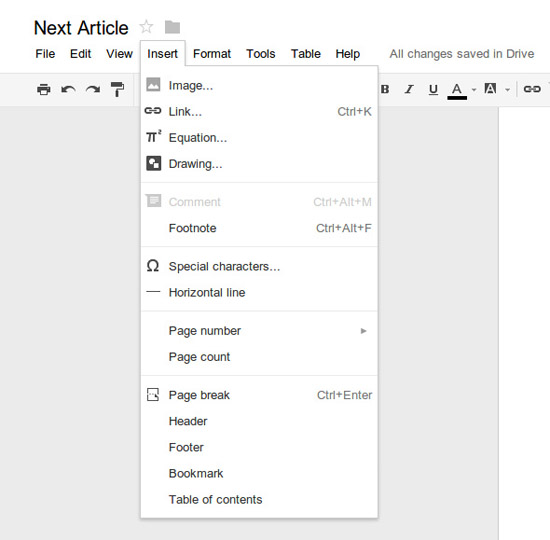The width and height of the screenshot is (550, 540).
Task: Expand the background color dropdown arrow
Action: (x=507, y=90)
